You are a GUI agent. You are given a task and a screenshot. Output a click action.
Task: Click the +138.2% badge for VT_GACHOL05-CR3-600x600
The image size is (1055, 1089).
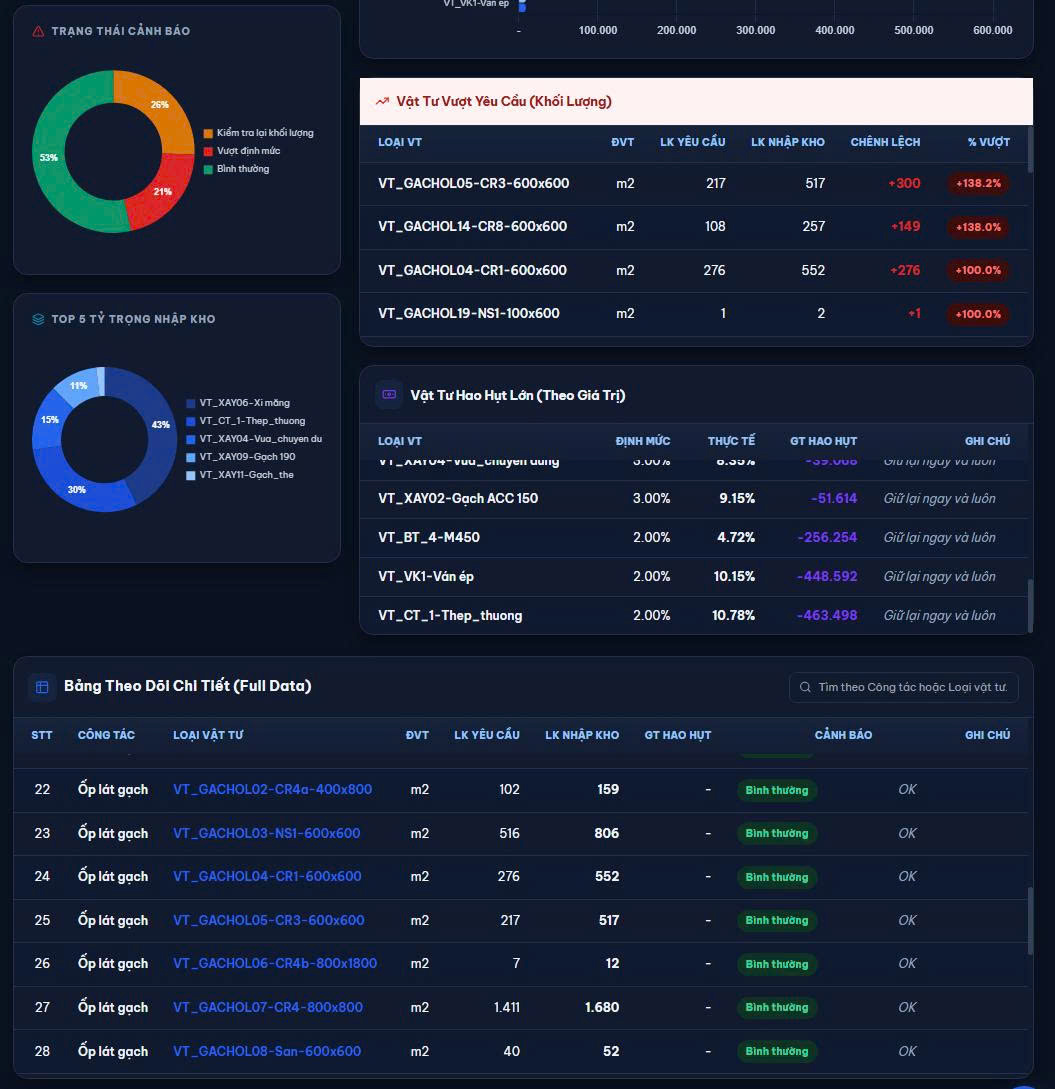[978, 183]
